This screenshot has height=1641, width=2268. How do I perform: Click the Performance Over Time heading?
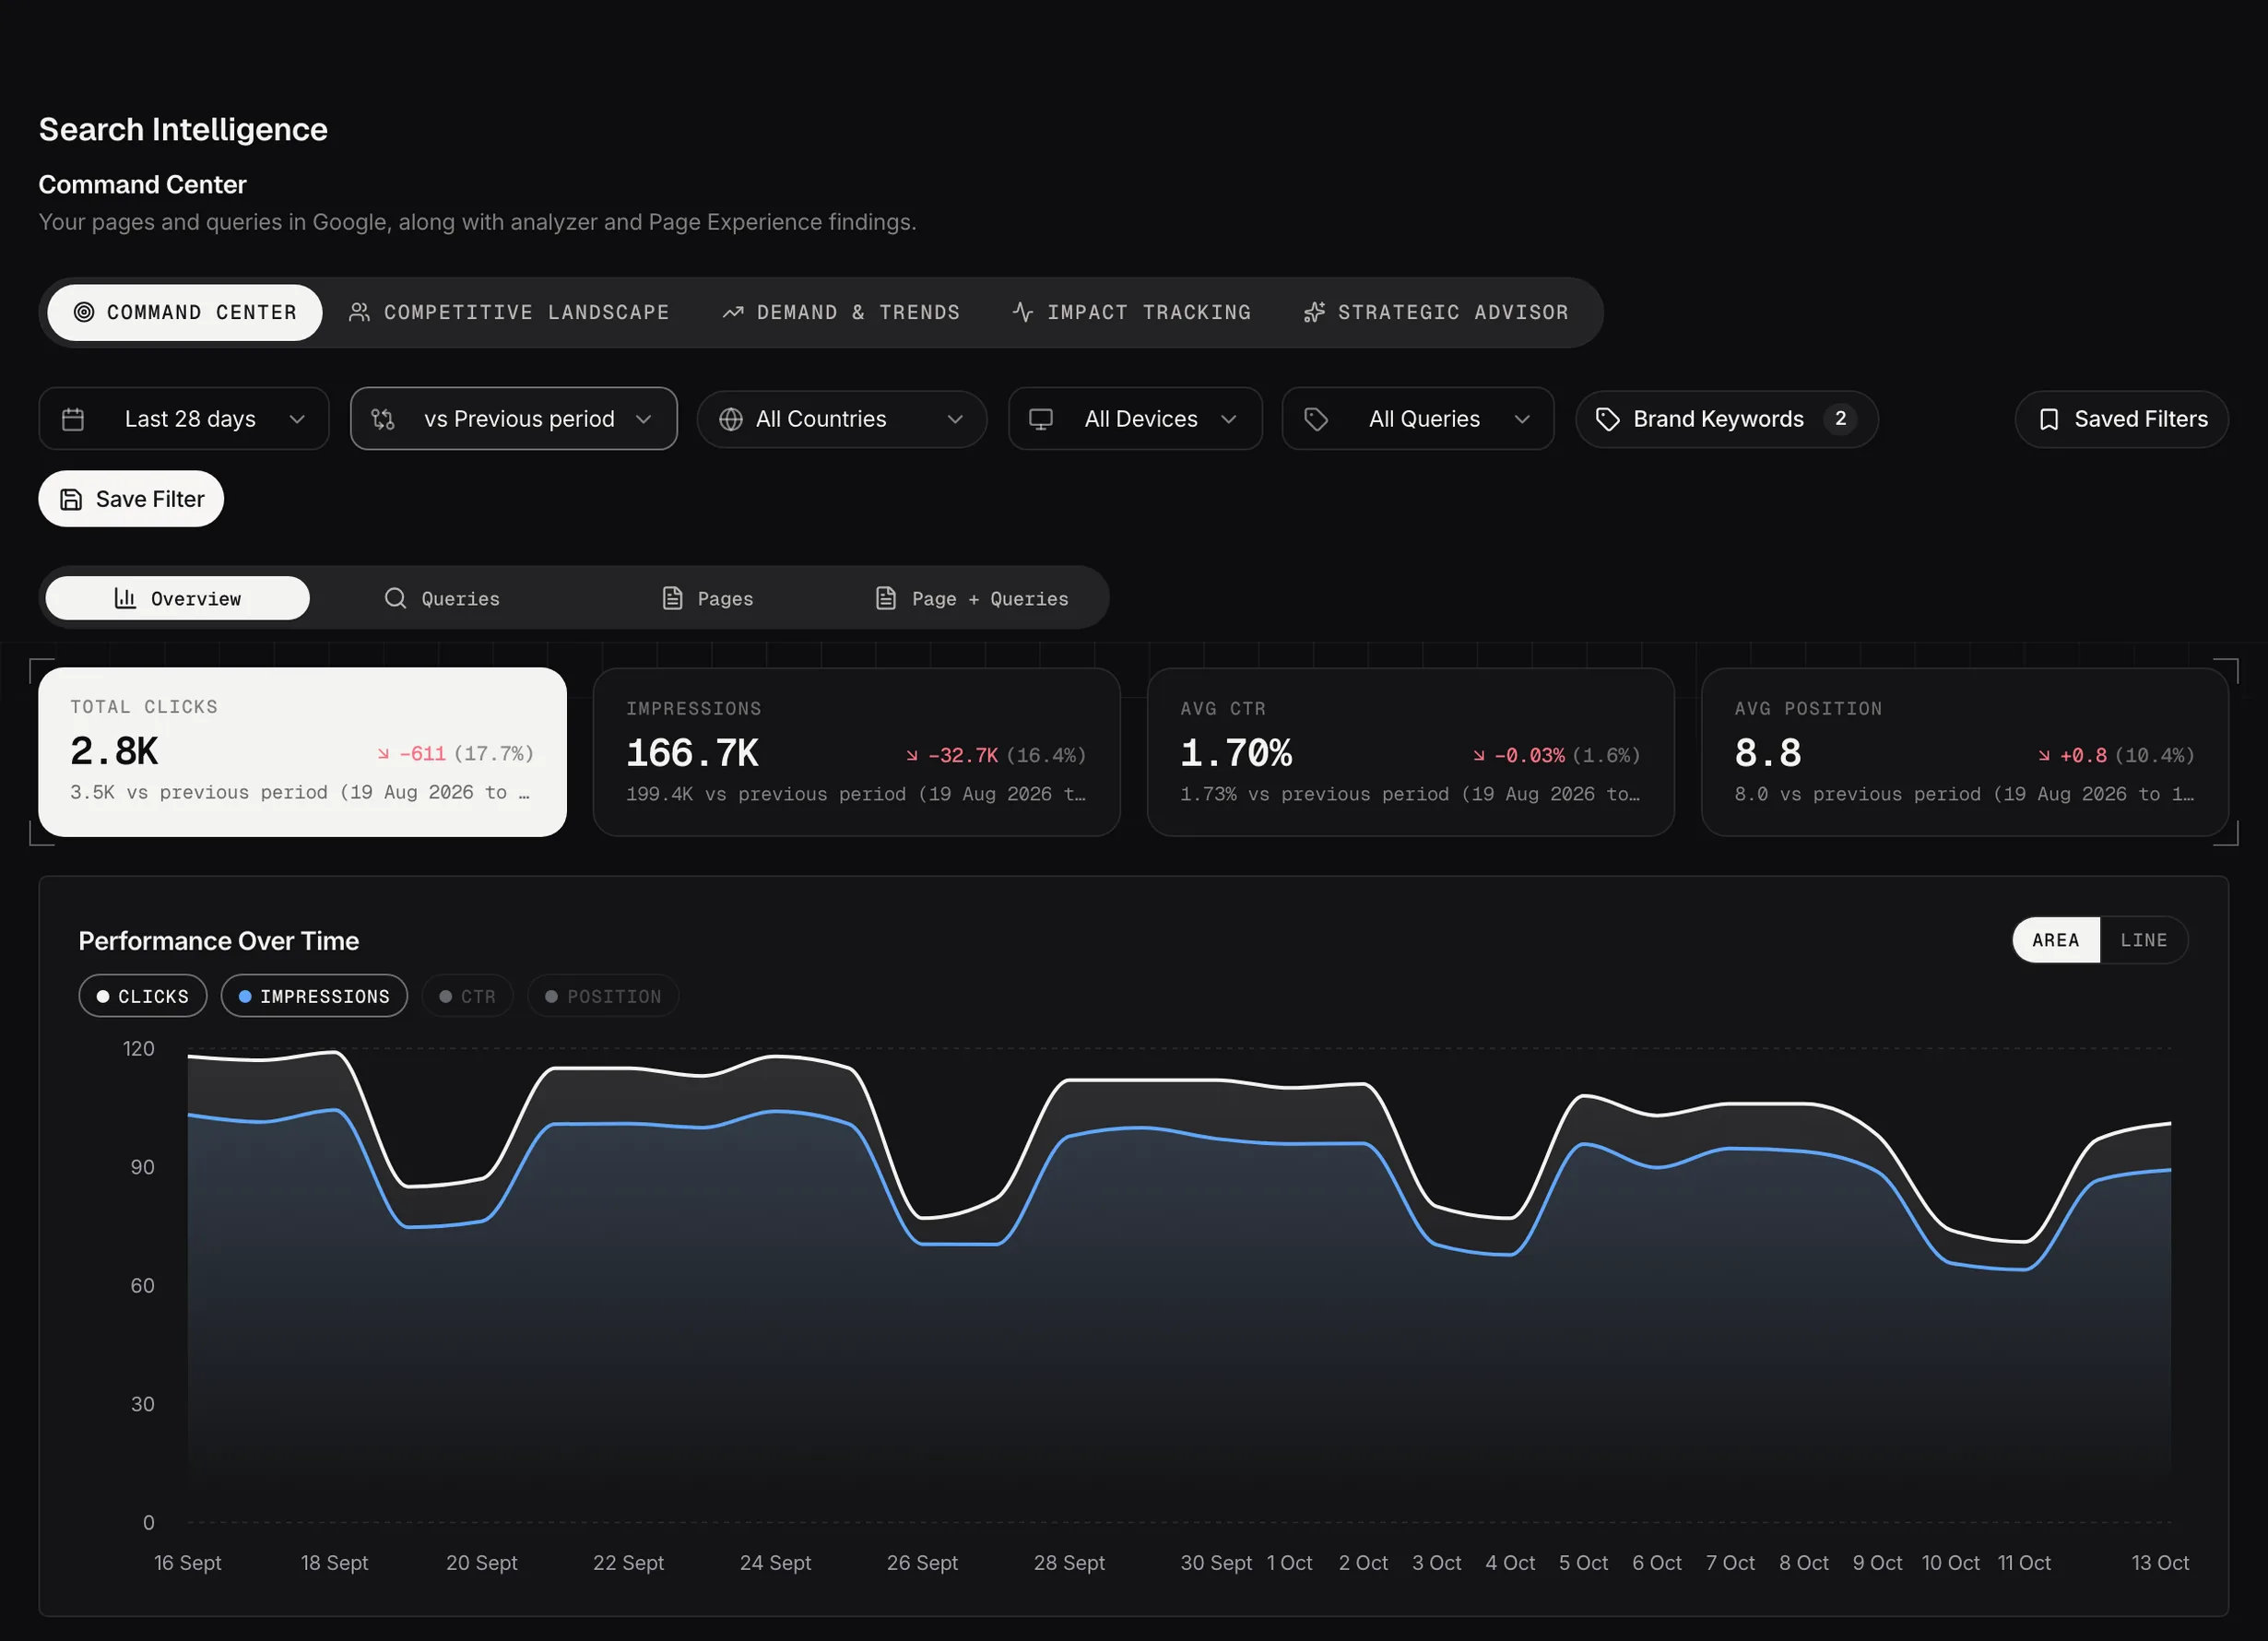tap(219, 941)
